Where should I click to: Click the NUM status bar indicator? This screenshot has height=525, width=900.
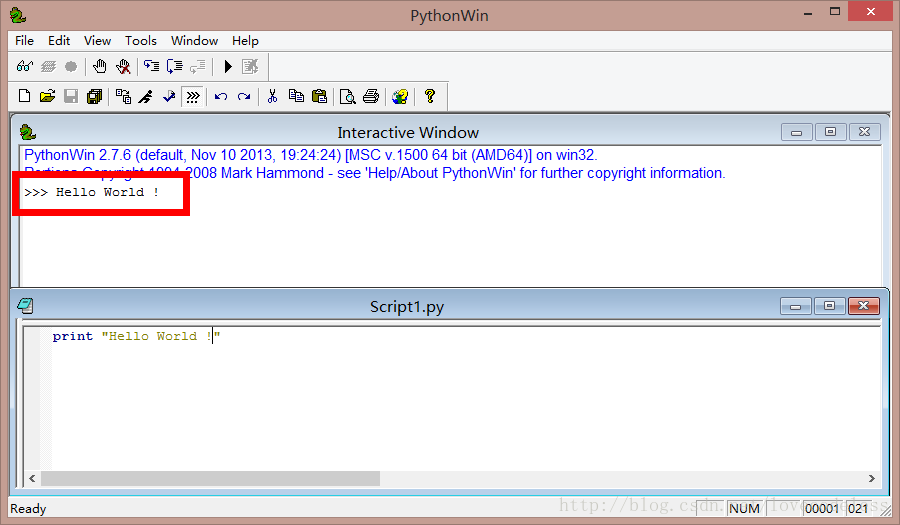pyautogui.click(x=744, y=508)
